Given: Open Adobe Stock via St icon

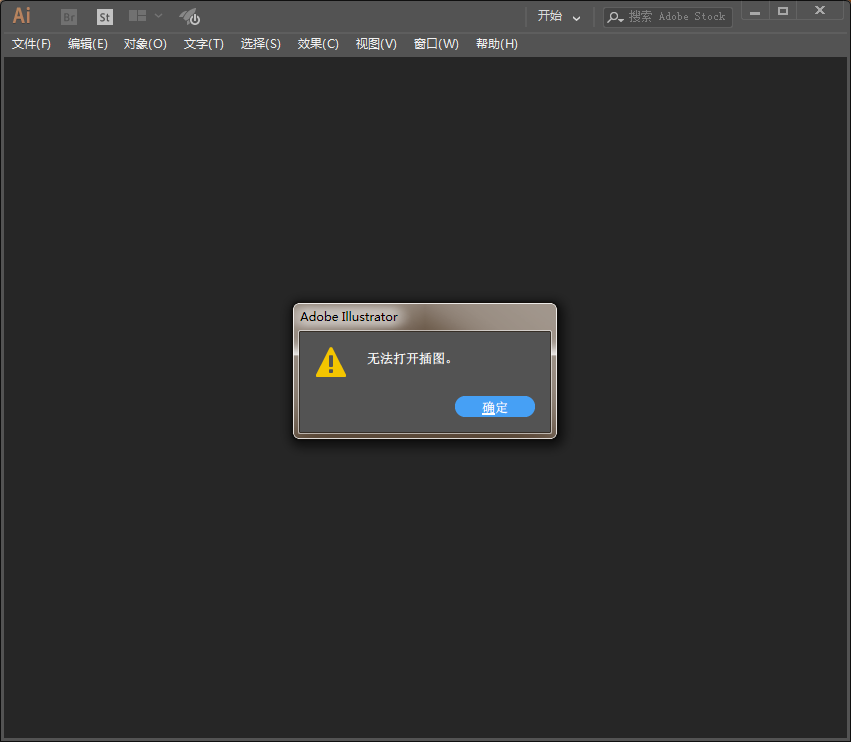Looking at the screenshot, I should tap(105, 17).
